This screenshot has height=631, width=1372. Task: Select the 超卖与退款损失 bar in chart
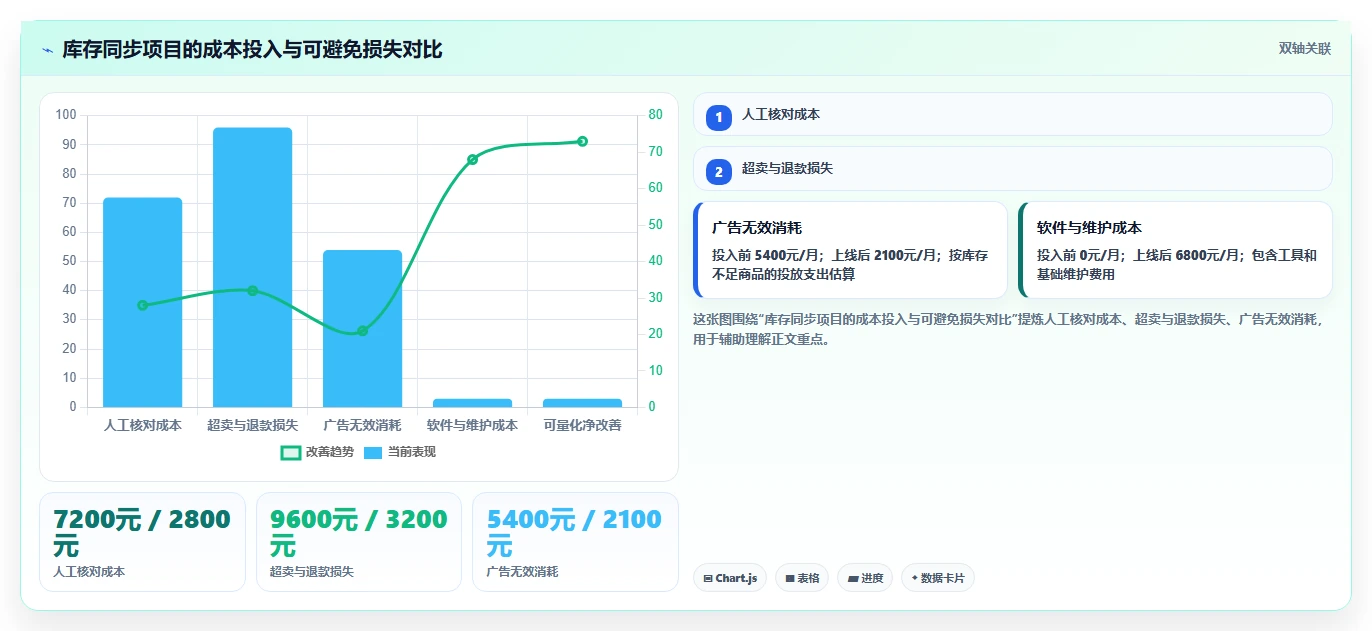[x=252, y=267]
